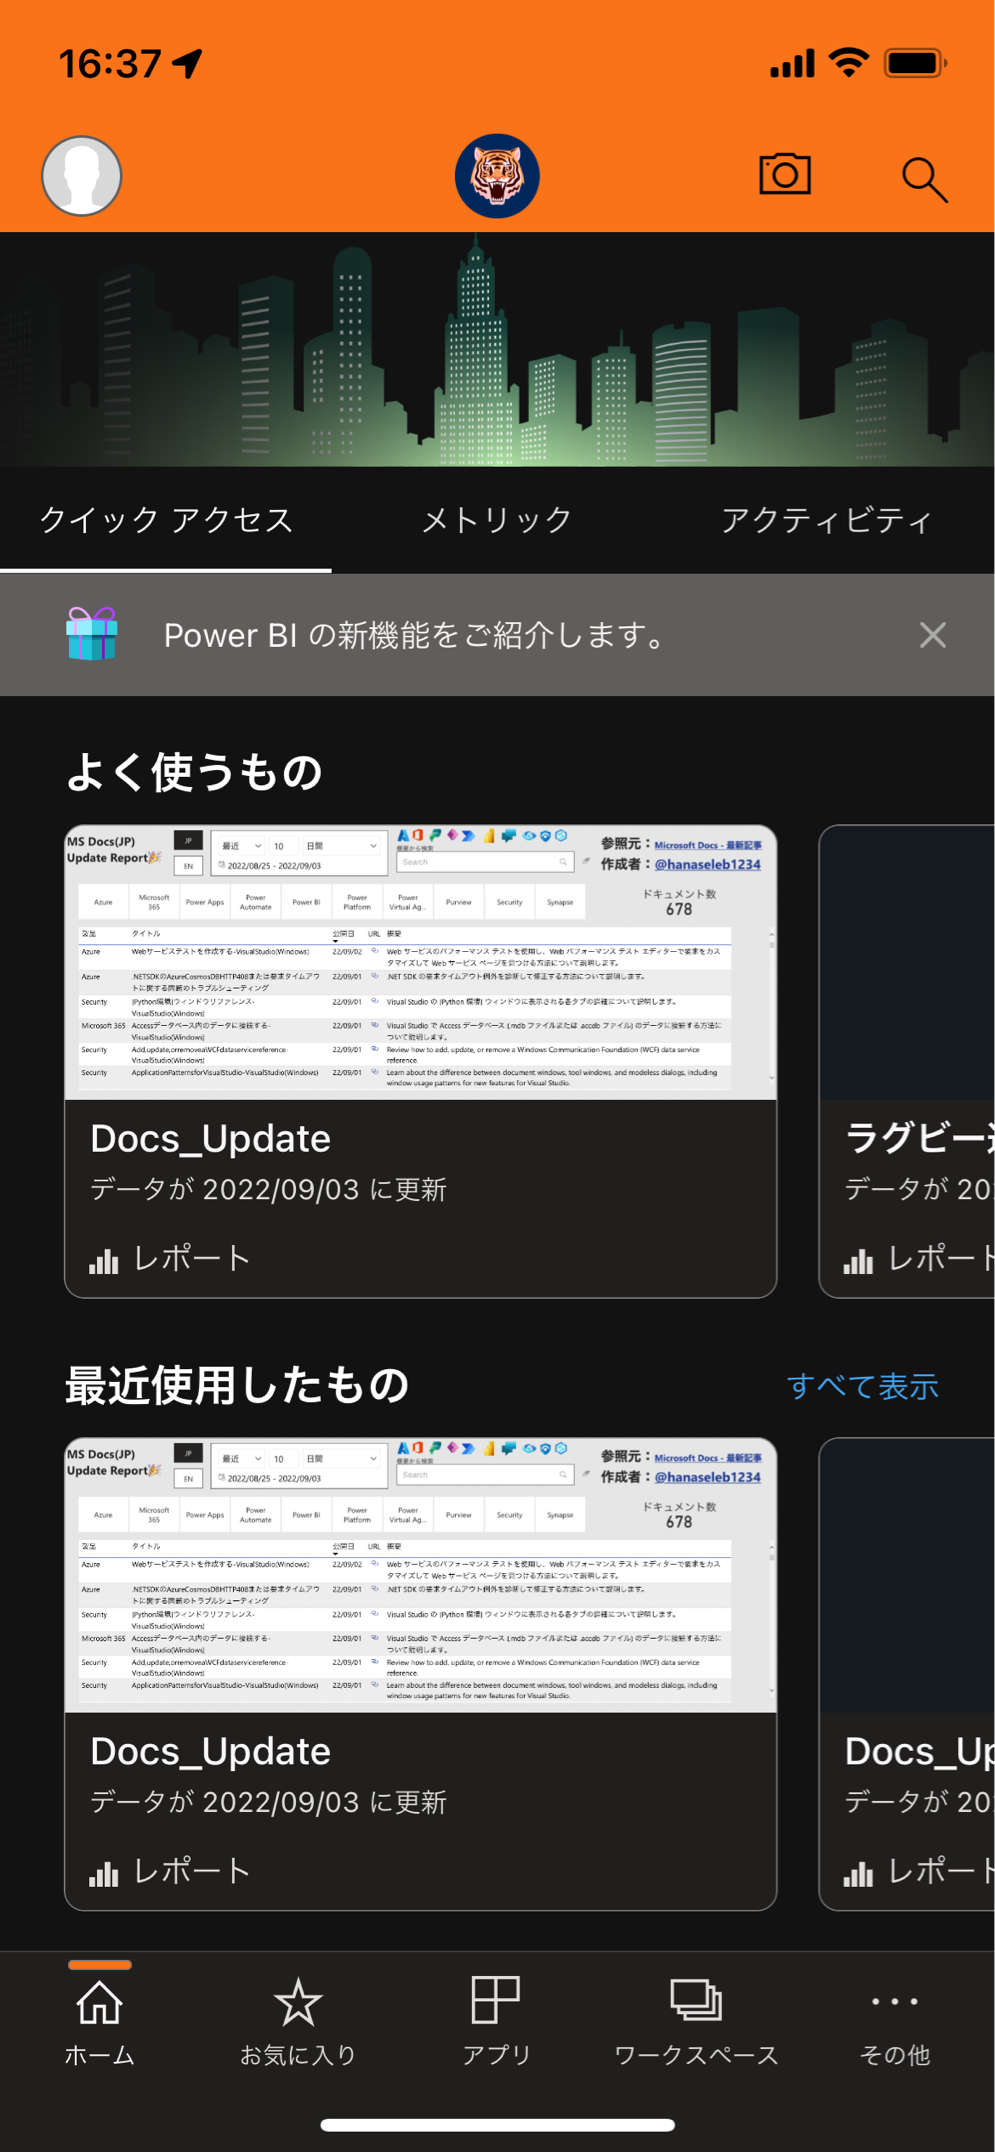Go to ホーム in bottom navigation
This screenshot has width=995, height=2152.
pos(99,2022)
